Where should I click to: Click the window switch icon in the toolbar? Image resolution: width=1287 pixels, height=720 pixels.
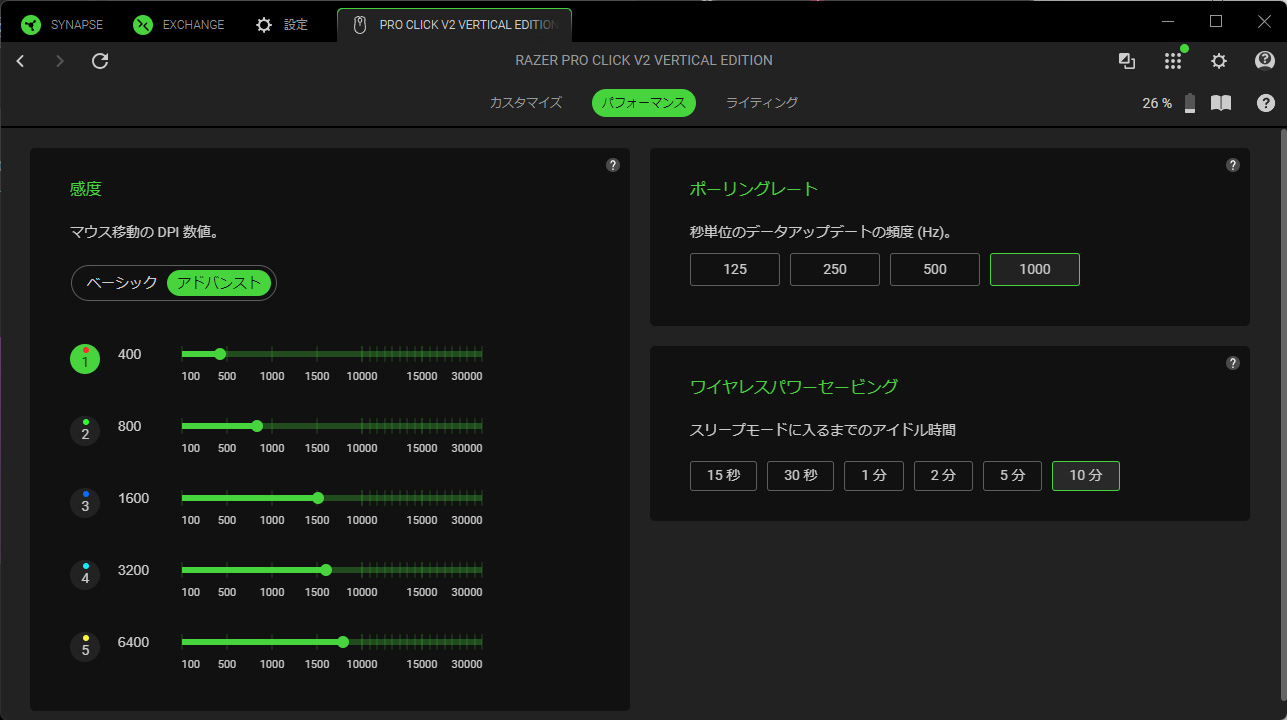pos(1127,61)
